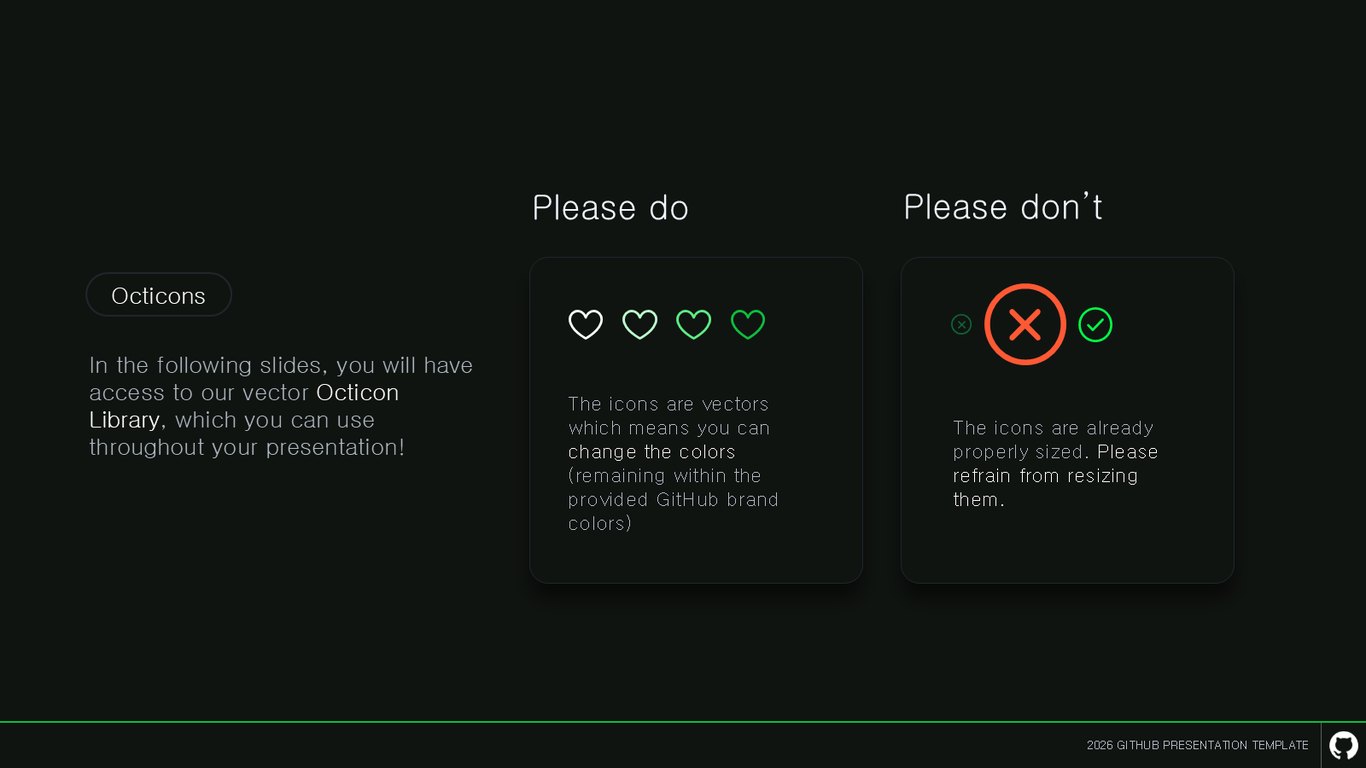The height and width of the screenshot is (768, 1366).
Task: Click the green checkmark circle icon
Action: pyautogui.click(x=1095, y=324)
